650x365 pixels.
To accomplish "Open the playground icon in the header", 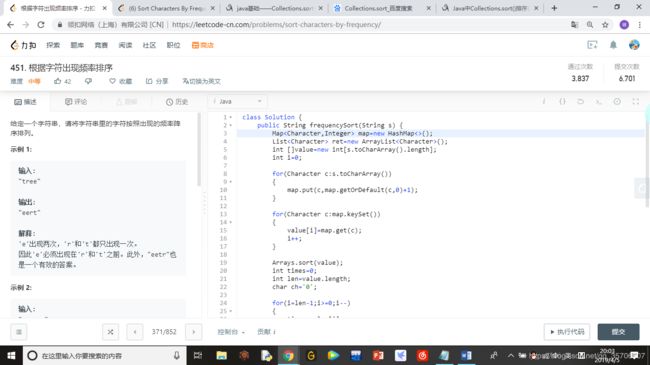I will point(592,45).
